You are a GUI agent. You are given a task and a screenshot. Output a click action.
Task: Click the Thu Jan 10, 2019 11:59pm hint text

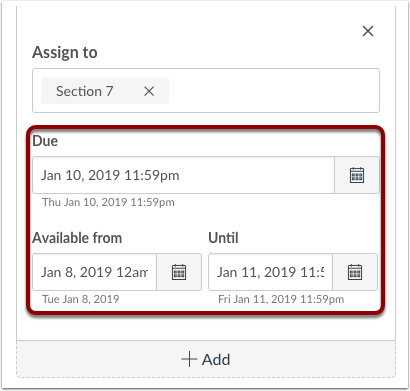point(108,202)
